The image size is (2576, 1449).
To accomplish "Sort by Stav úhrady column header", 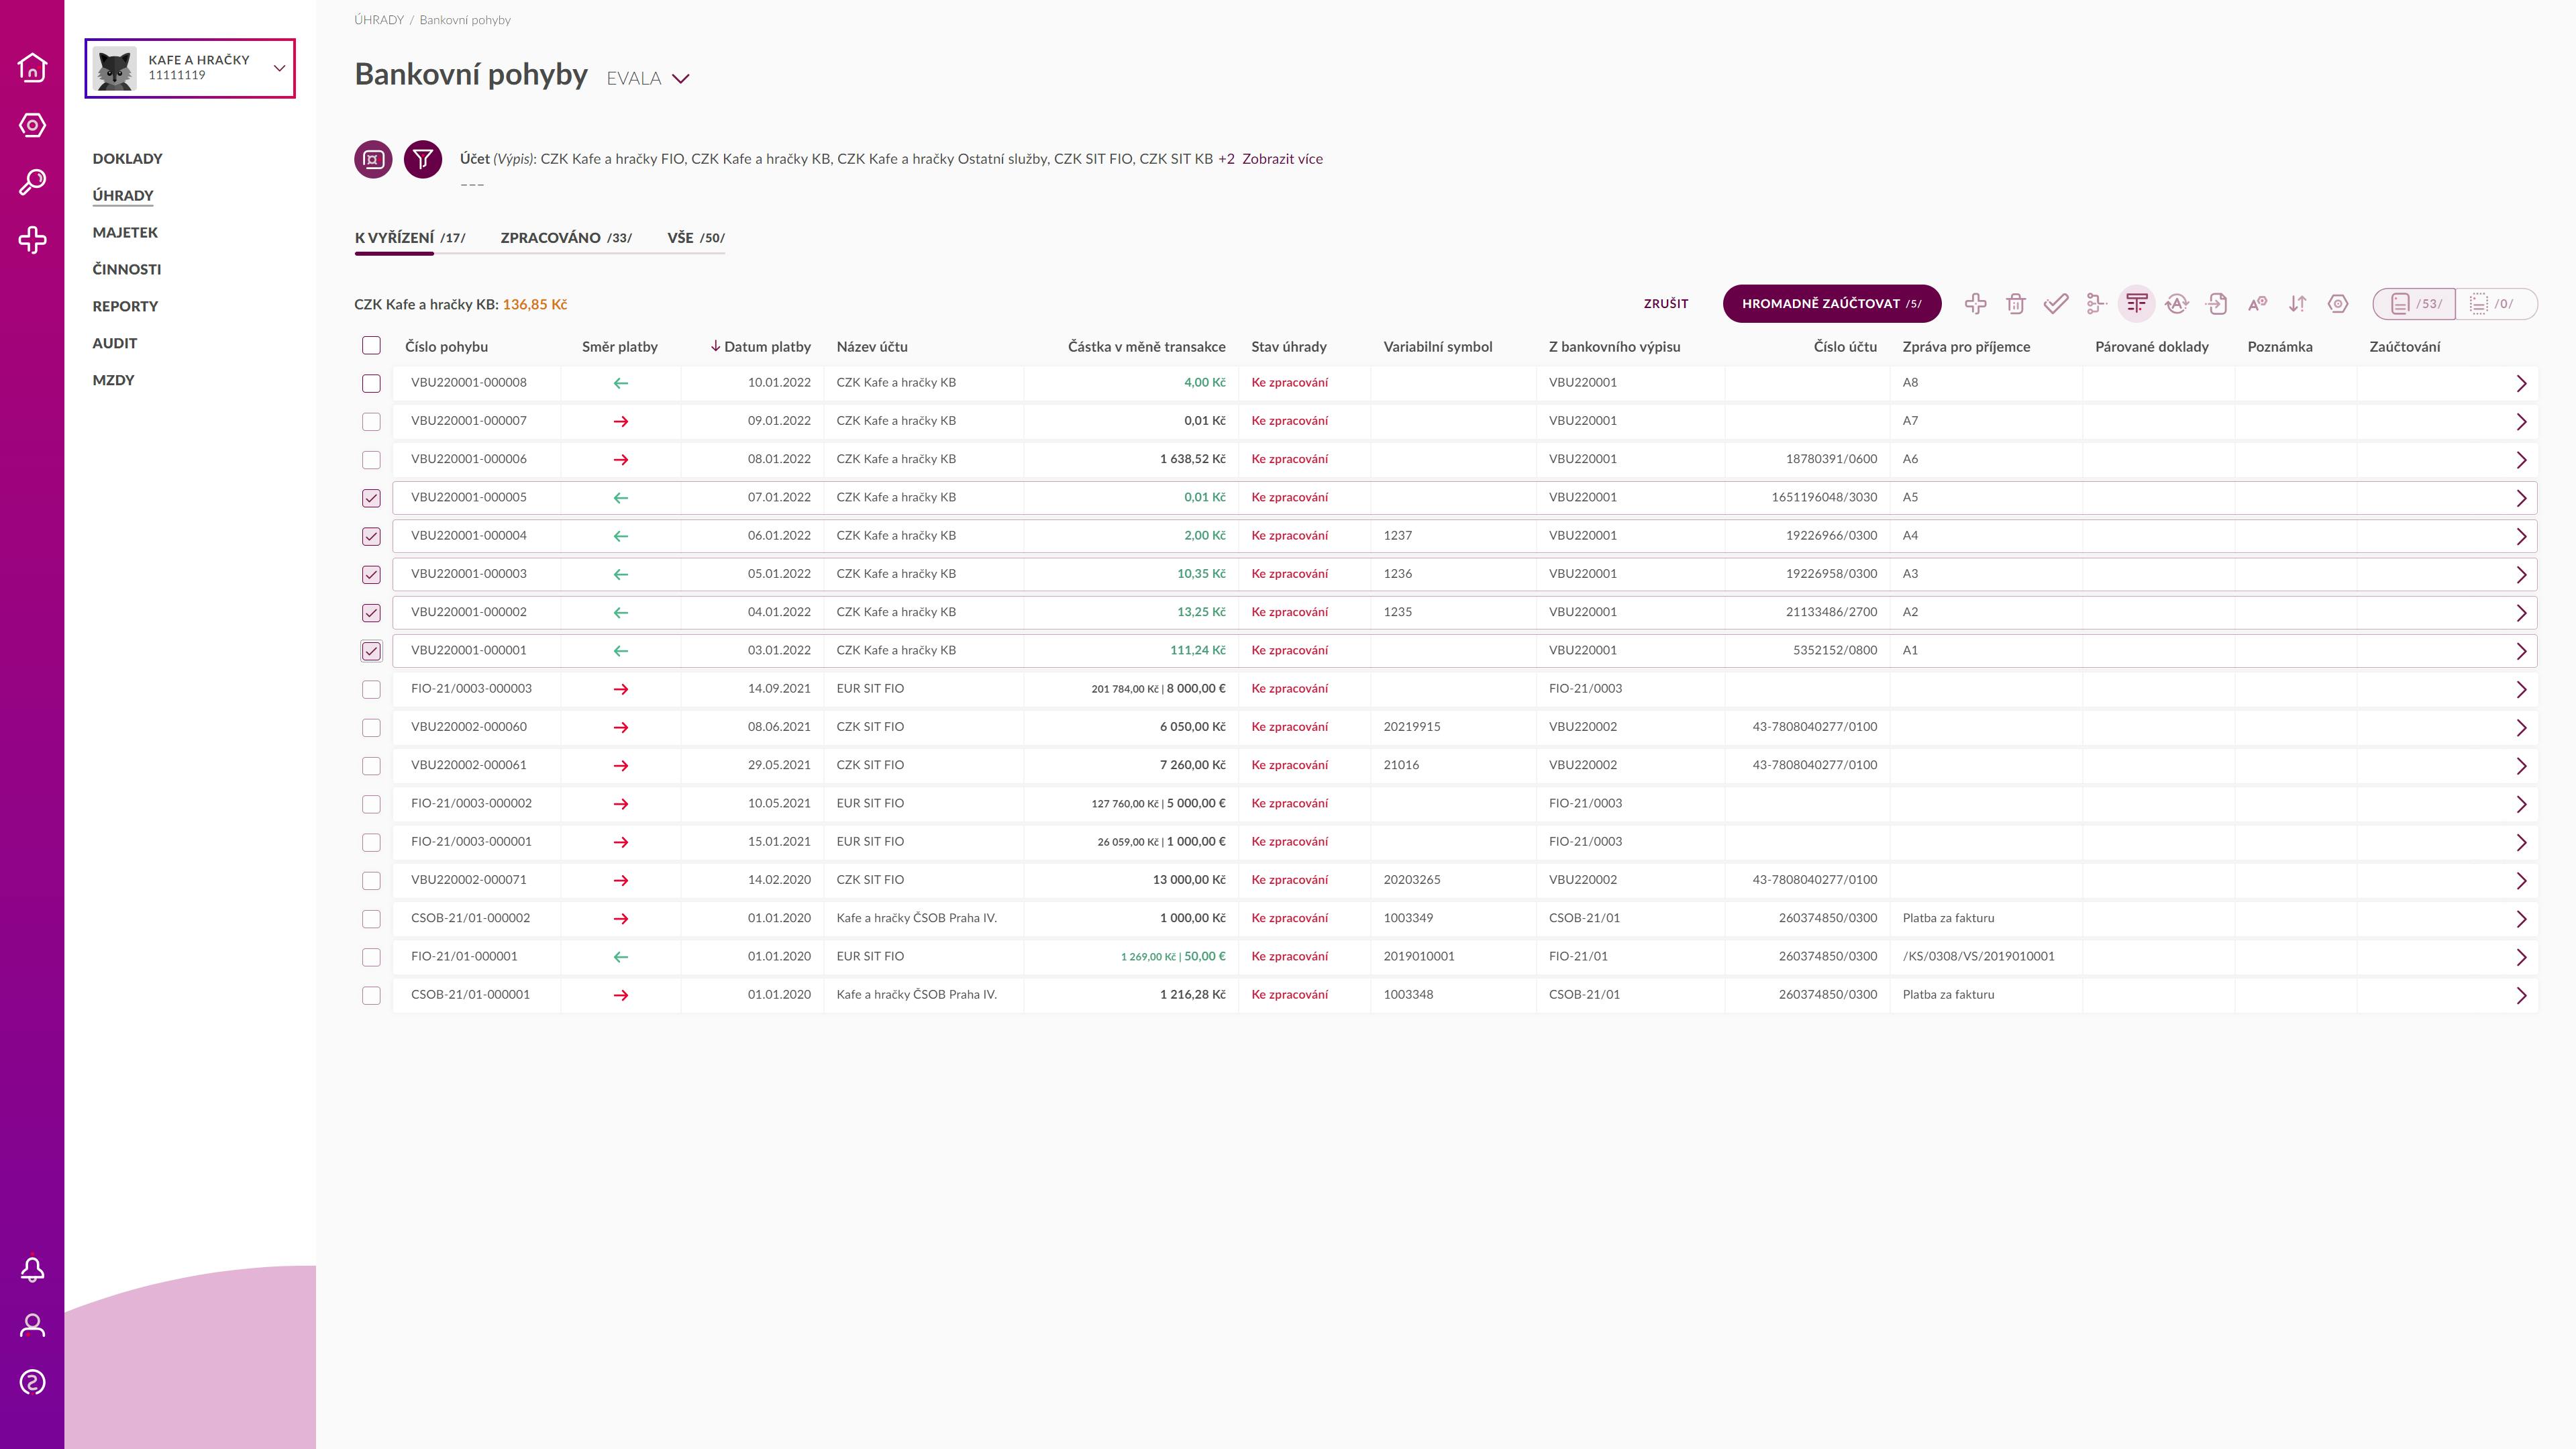I will 1289,347.
